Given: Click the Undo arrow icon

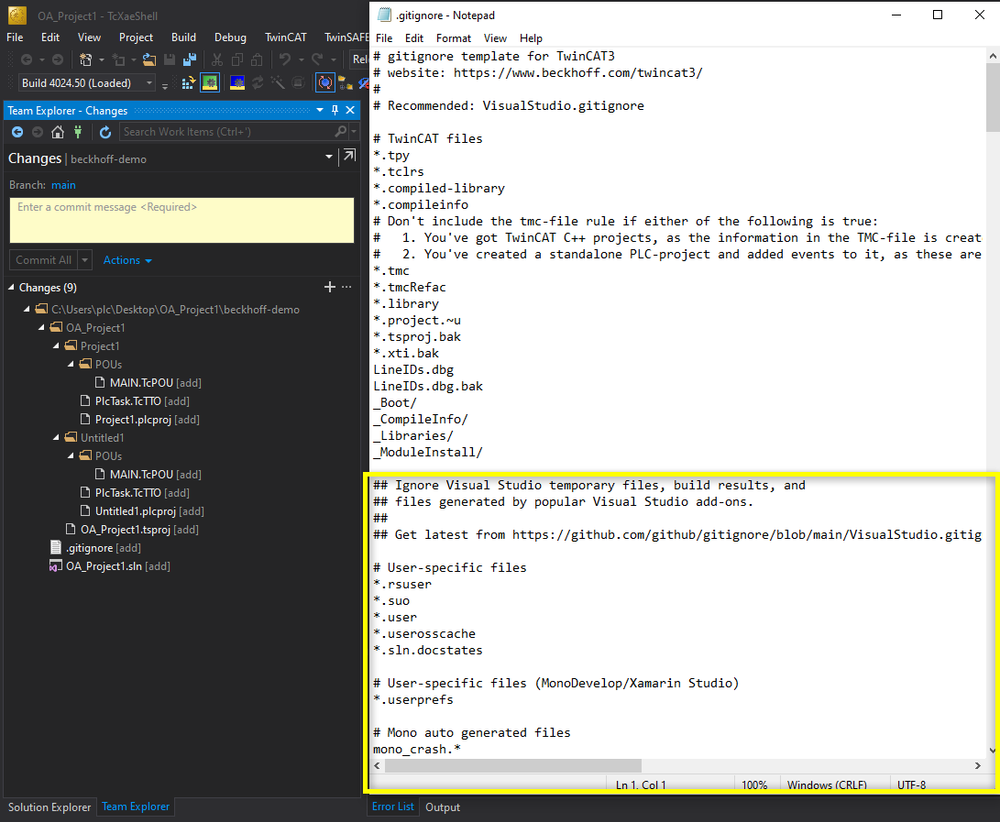Looking at the screenshot, I should tap(284, 60).
